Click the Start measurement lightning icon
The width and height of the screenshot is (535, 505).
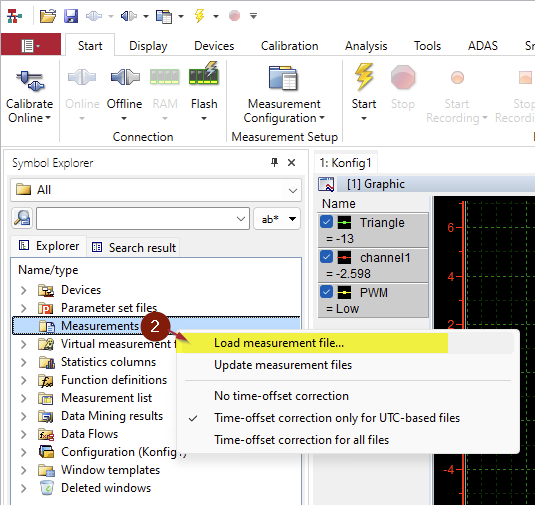click(364, 77)
